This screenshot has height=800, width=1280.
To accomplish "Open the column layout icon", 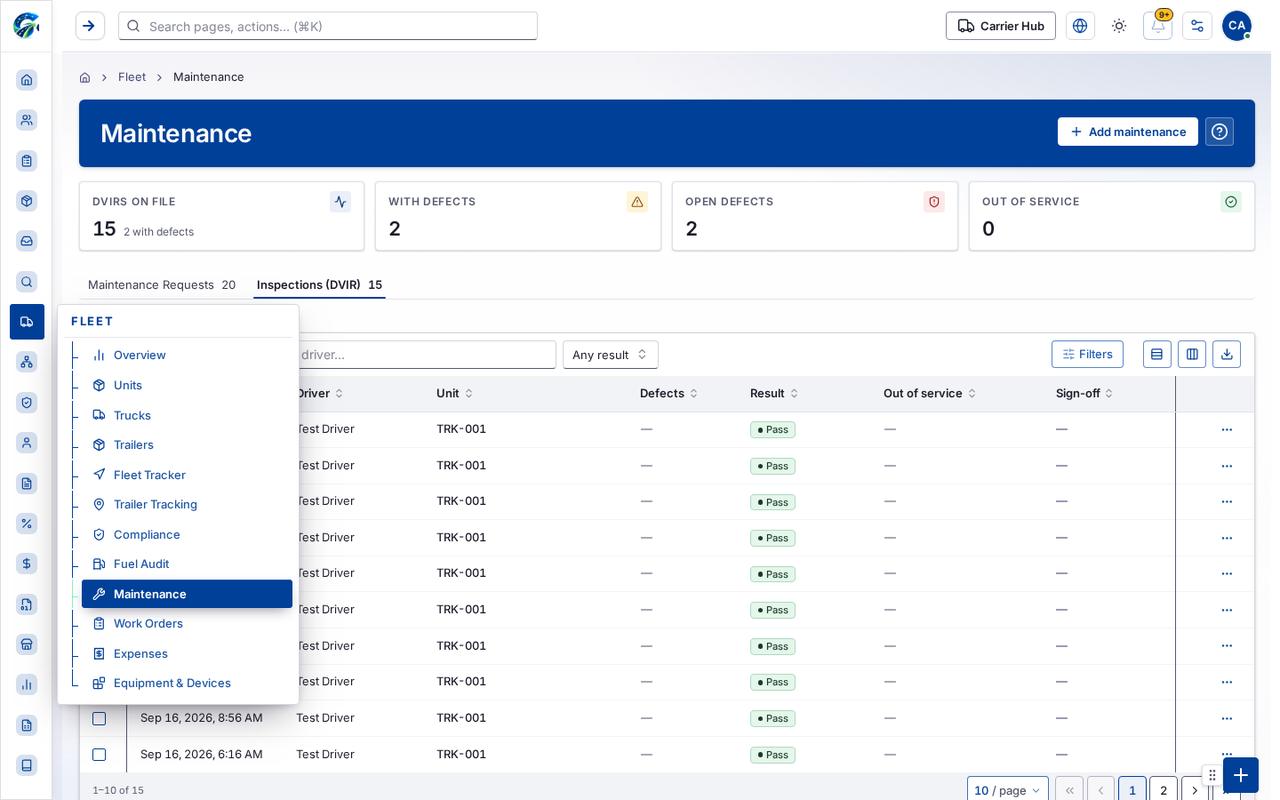I will pos(1192,354).
